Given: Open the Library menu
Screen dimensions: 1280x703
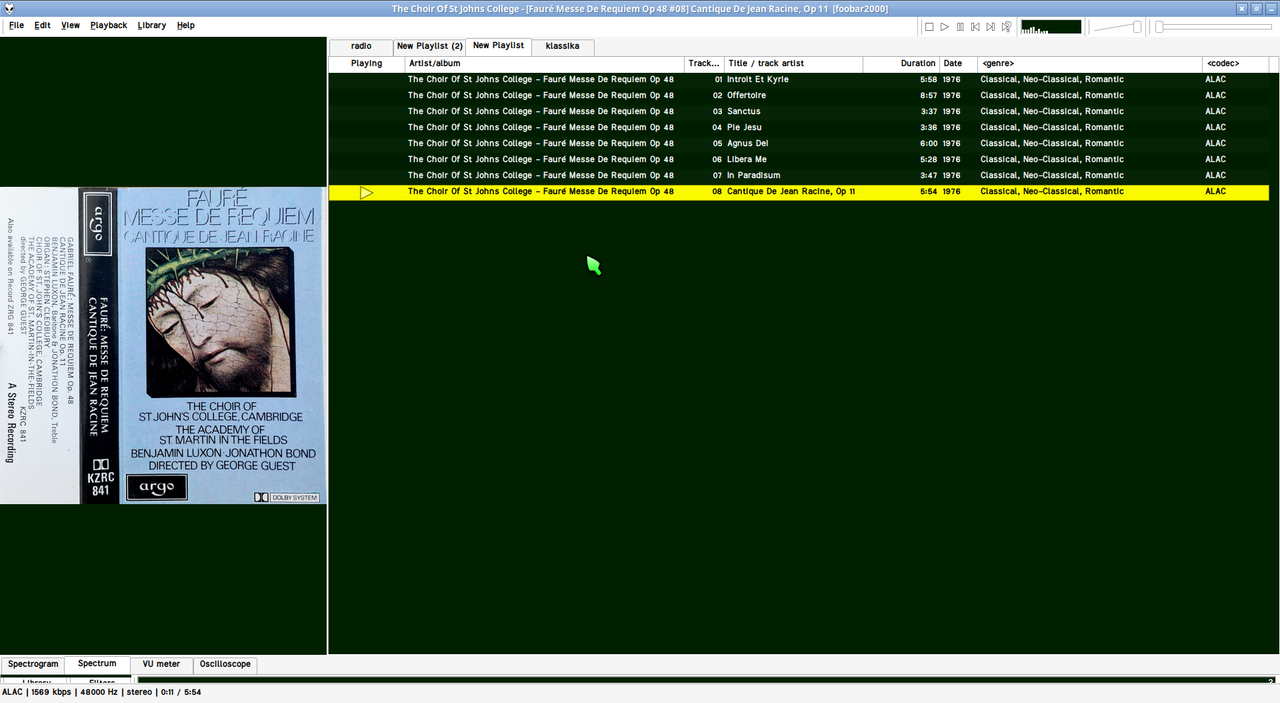Looking at the screenshot, I should coord(152,25).
